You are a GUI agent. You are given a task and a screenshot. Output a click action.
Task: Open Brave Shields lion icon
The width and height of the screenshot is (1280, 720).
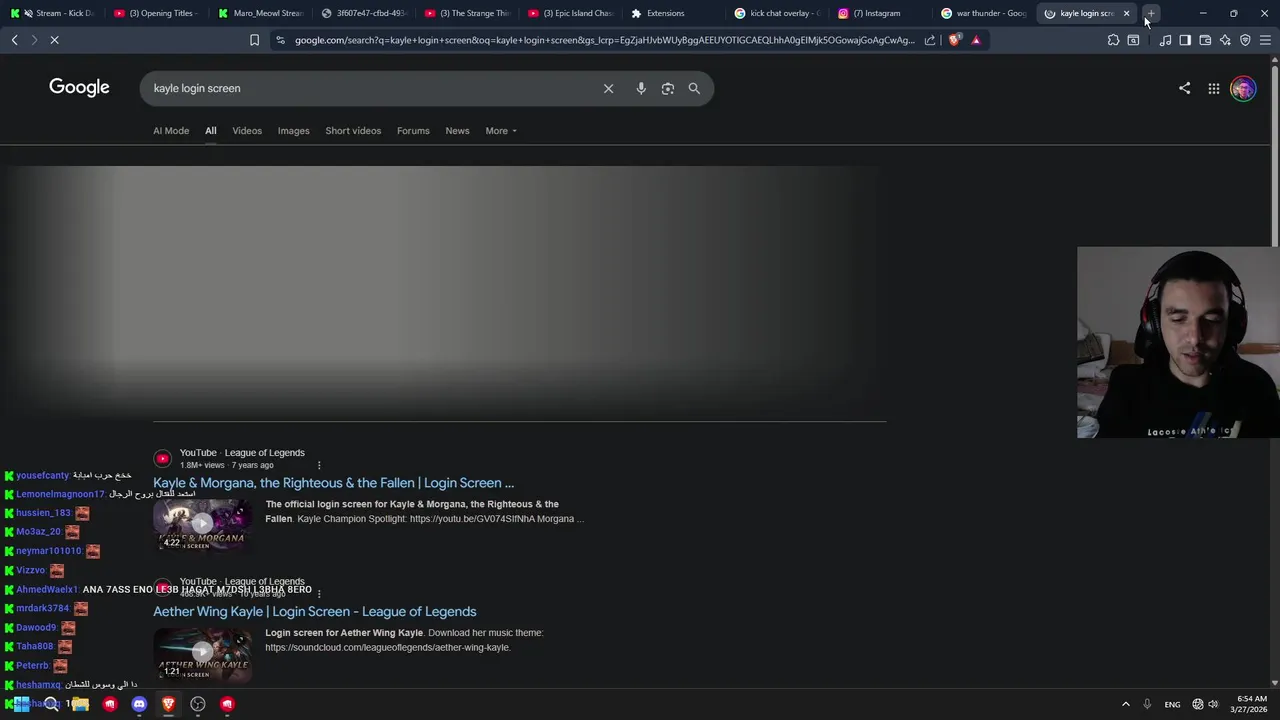tap(955, 40)
